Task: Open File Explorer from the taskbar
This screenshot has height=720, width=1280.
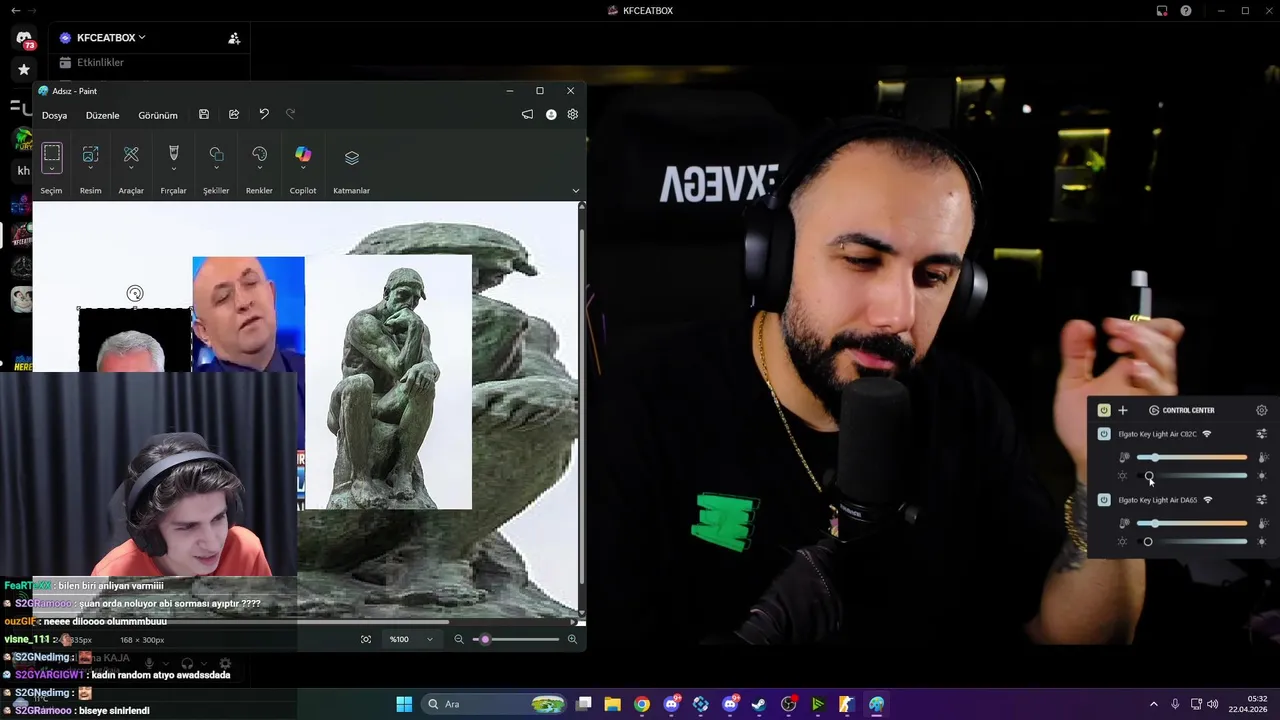Action: pyautogui.click(x=612, y=704)
